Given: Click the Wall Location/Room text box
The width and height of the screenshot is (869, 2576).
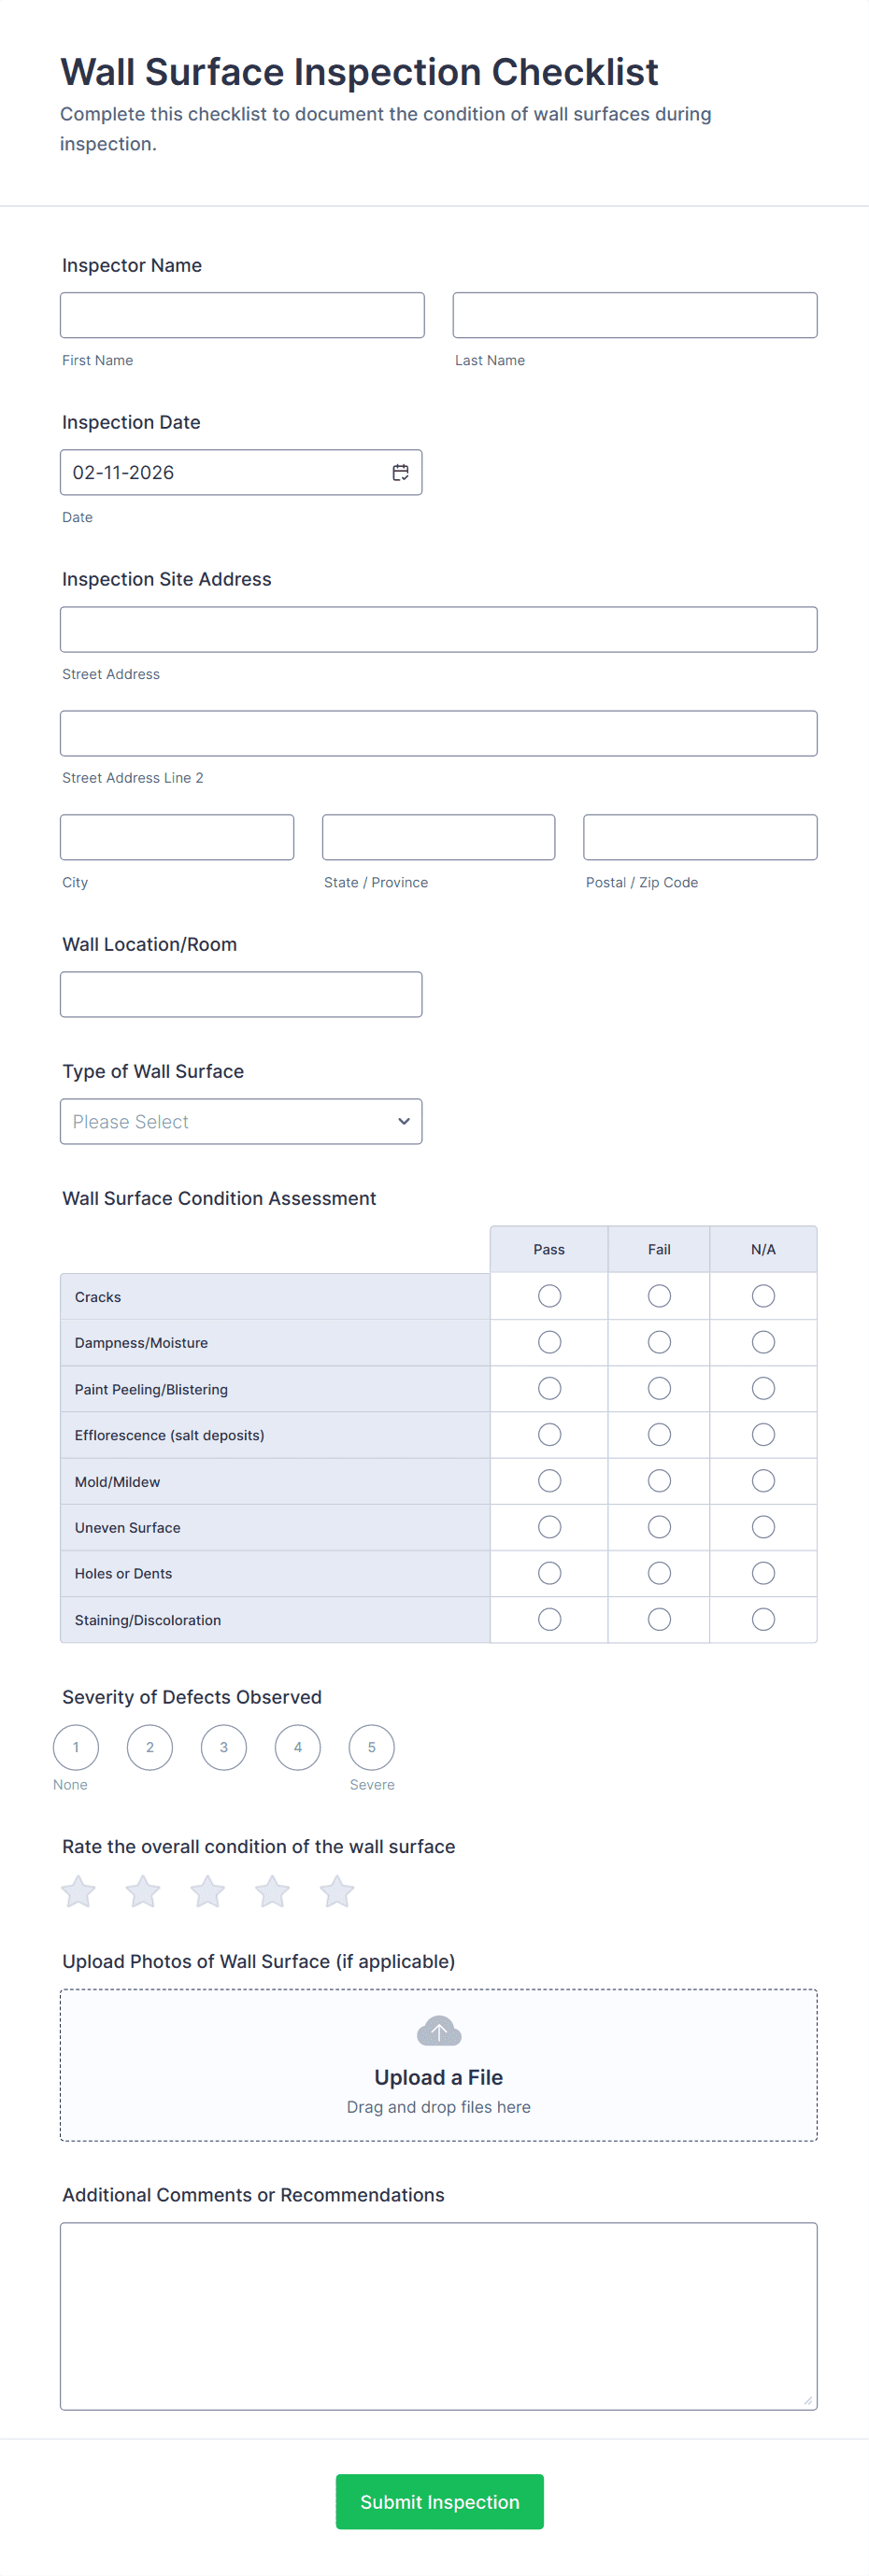Looking at the screenshot, I should 241,994.
